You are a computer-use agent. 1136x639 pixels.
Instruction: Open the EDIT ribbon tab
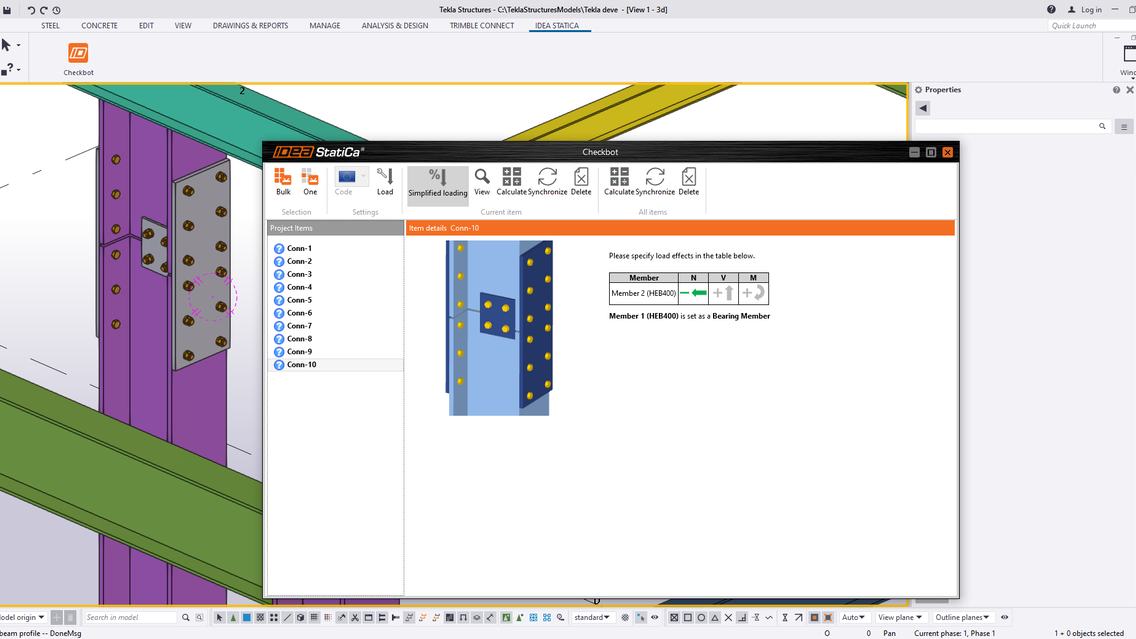coord(146,25)
